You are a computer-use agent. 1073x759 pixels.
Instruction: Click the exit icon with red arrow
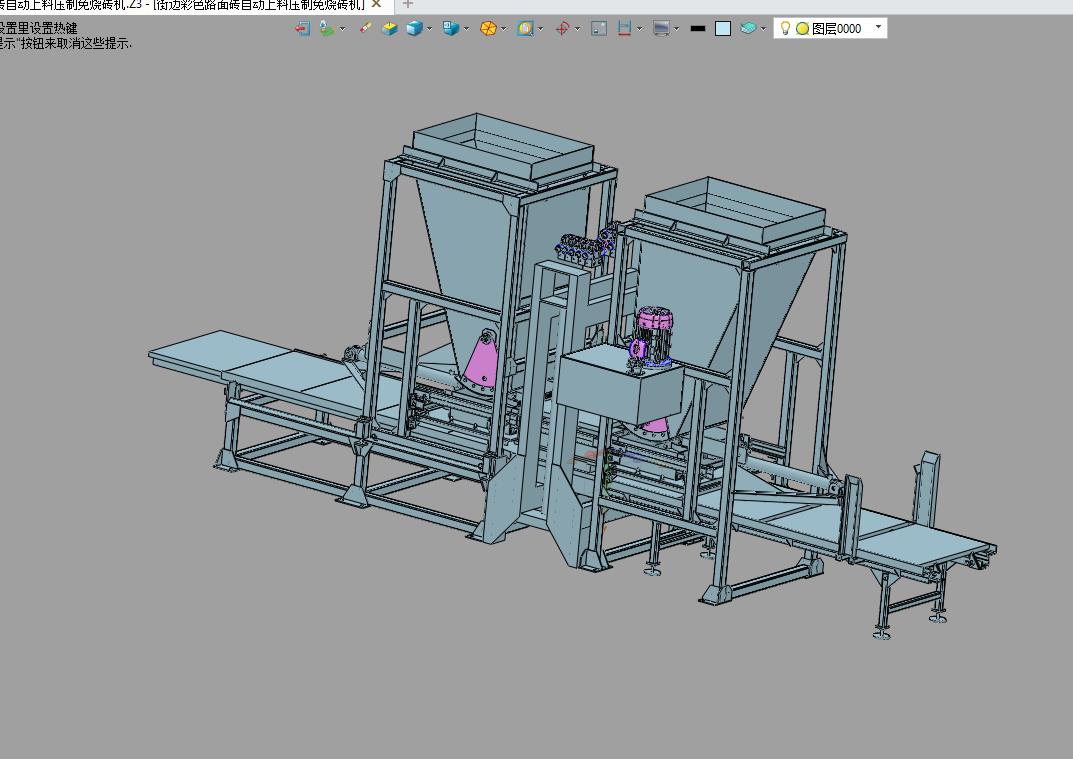pos(302,28)
